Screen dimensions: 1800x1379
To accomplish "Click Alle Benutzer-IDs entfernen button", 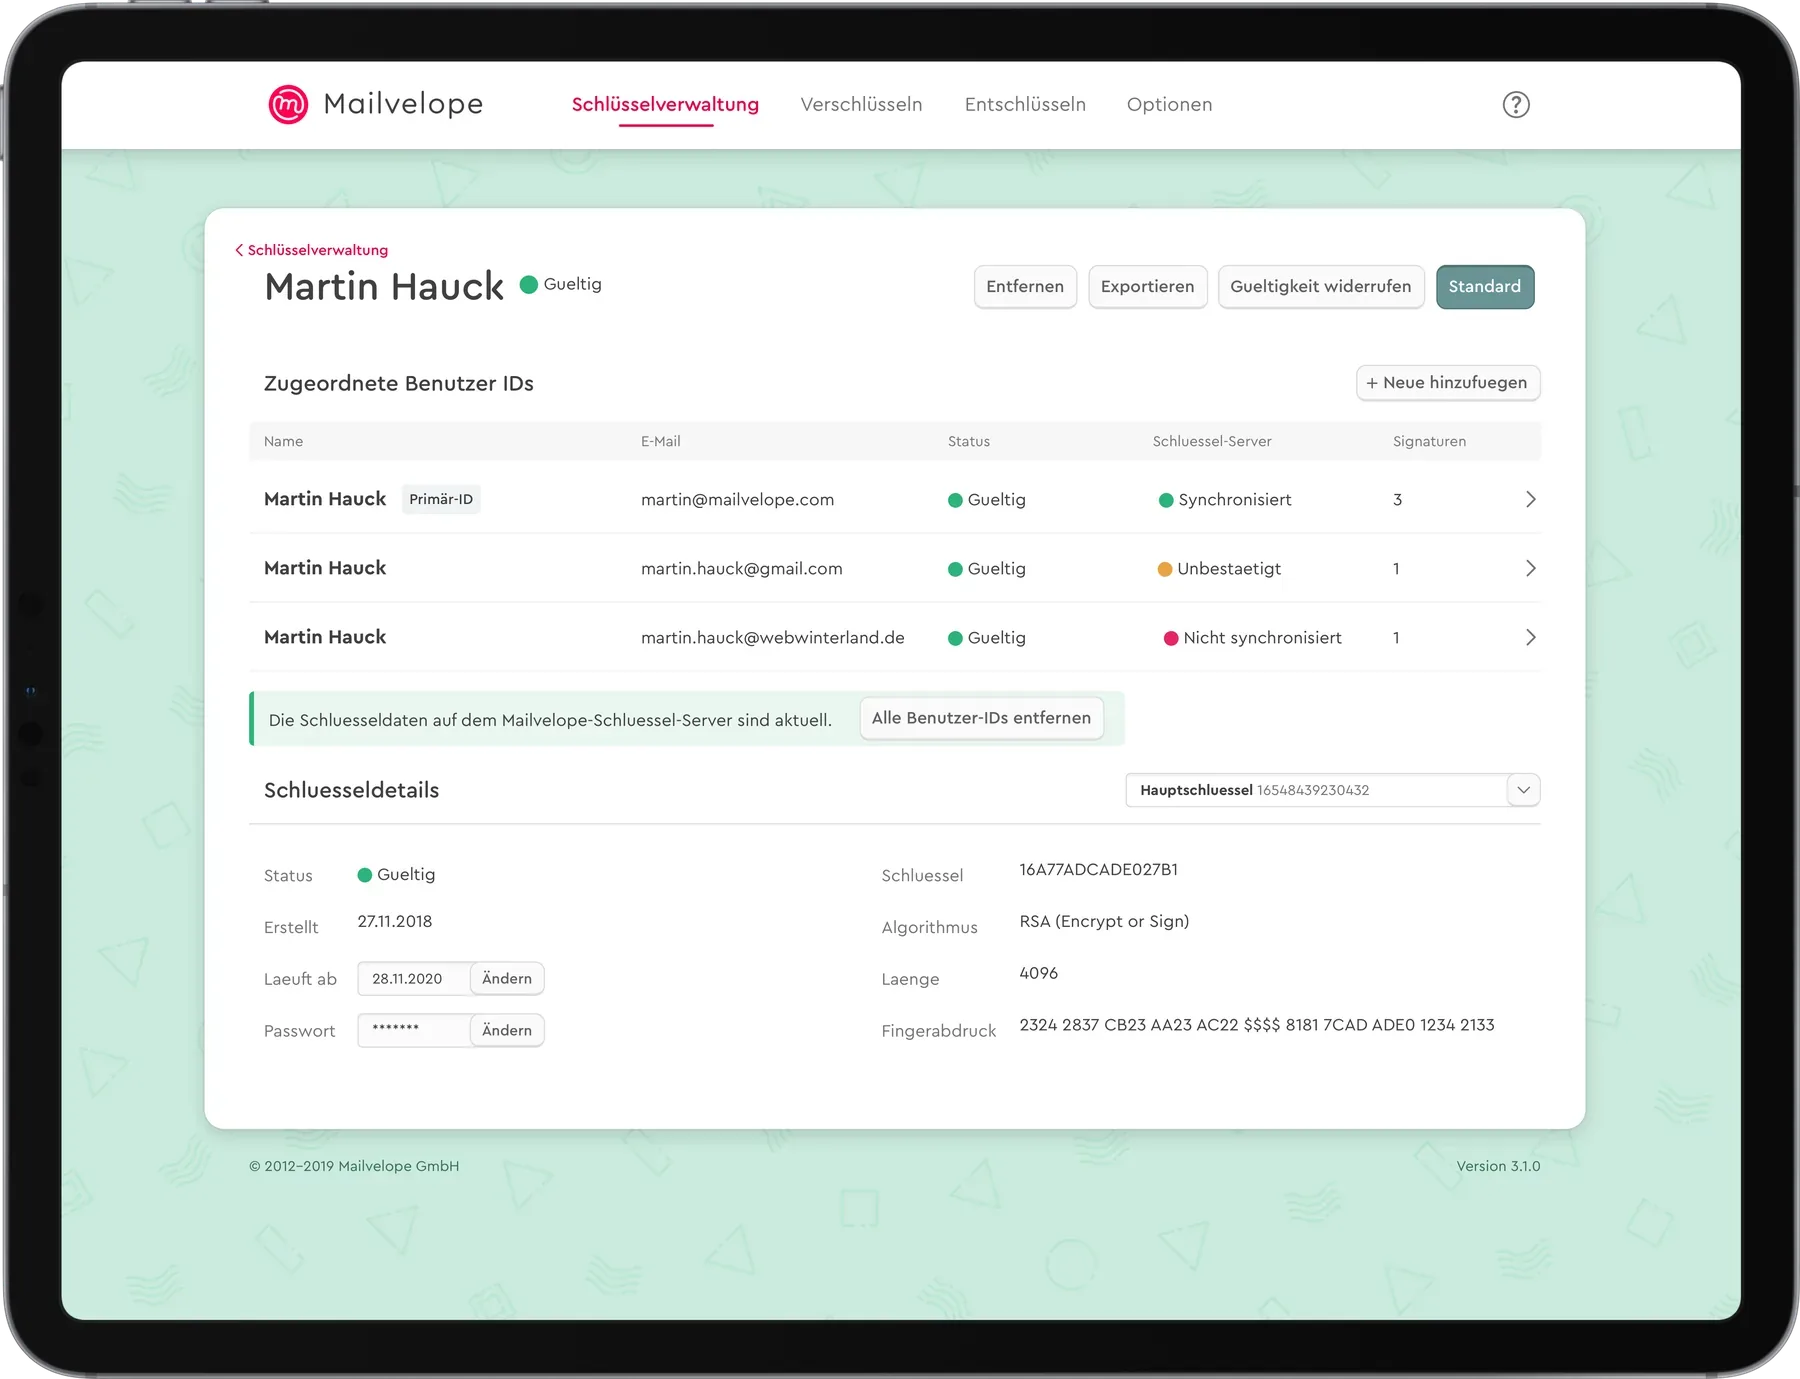I will (x=981, y=718).
